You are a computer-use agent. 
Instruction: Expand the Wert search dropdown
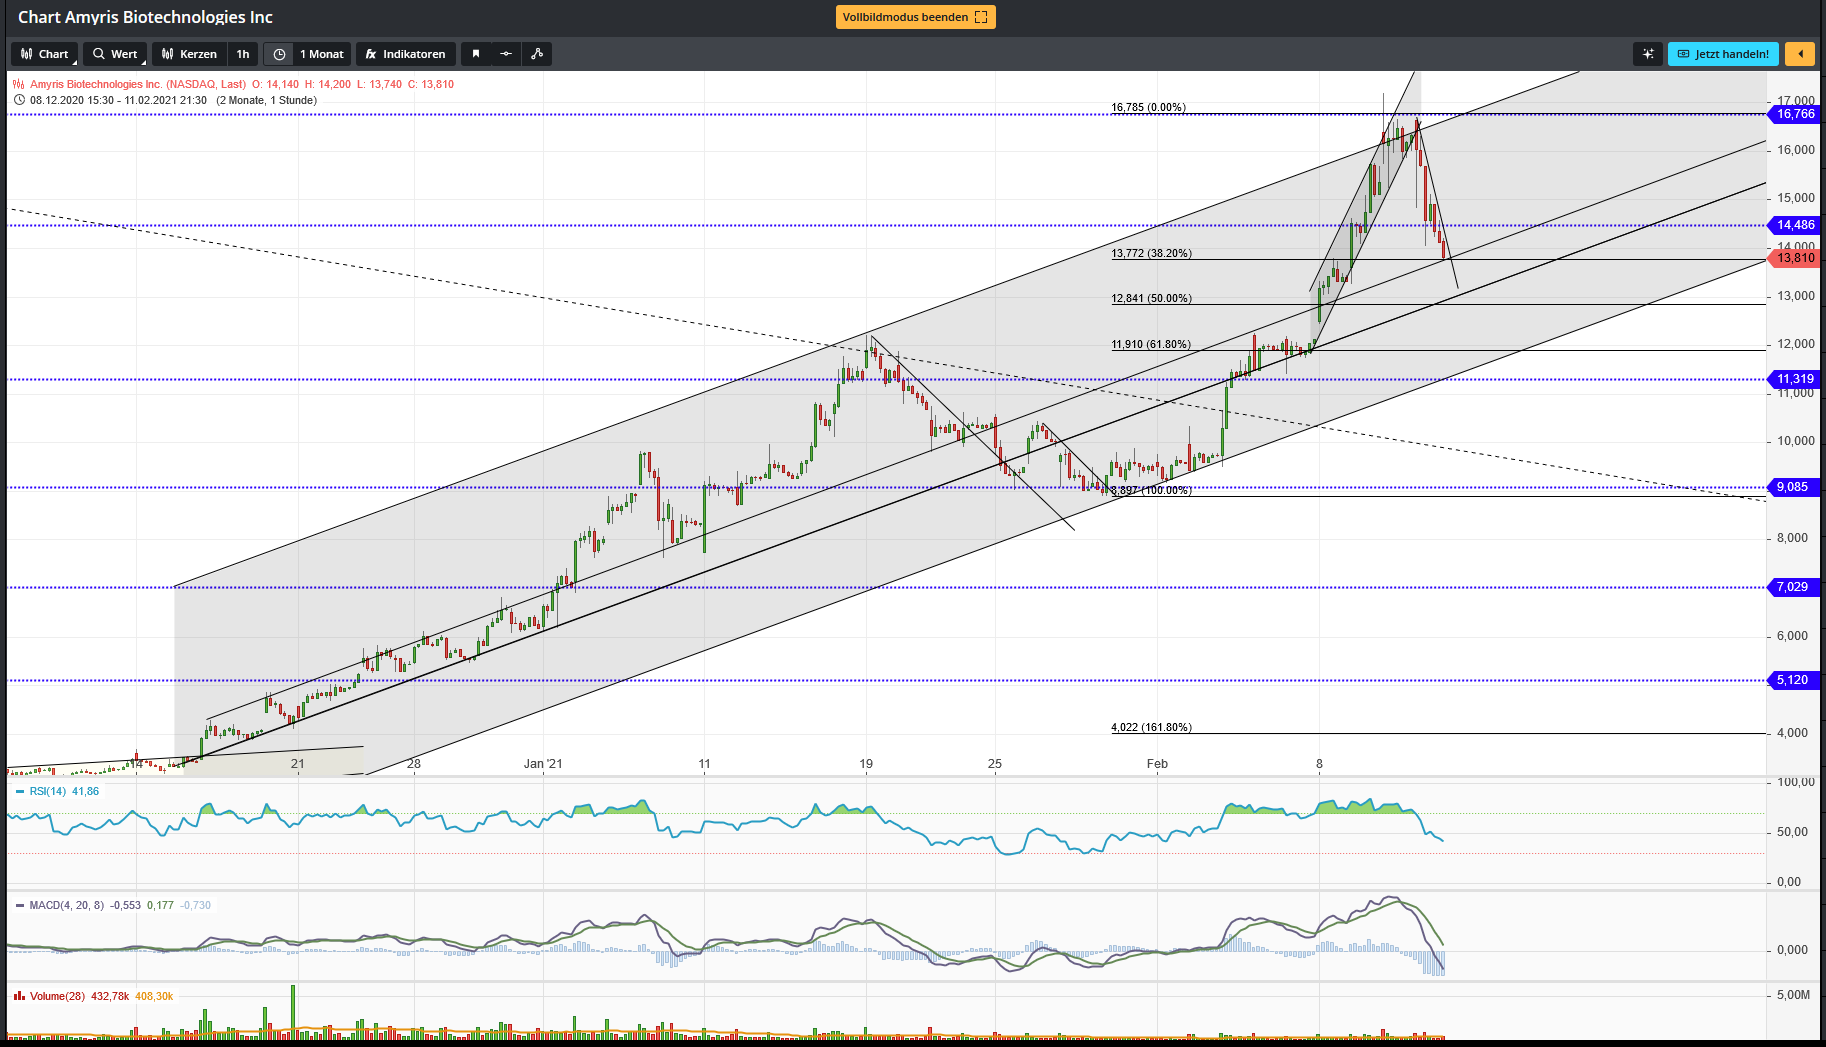click(x=115, y=54)
